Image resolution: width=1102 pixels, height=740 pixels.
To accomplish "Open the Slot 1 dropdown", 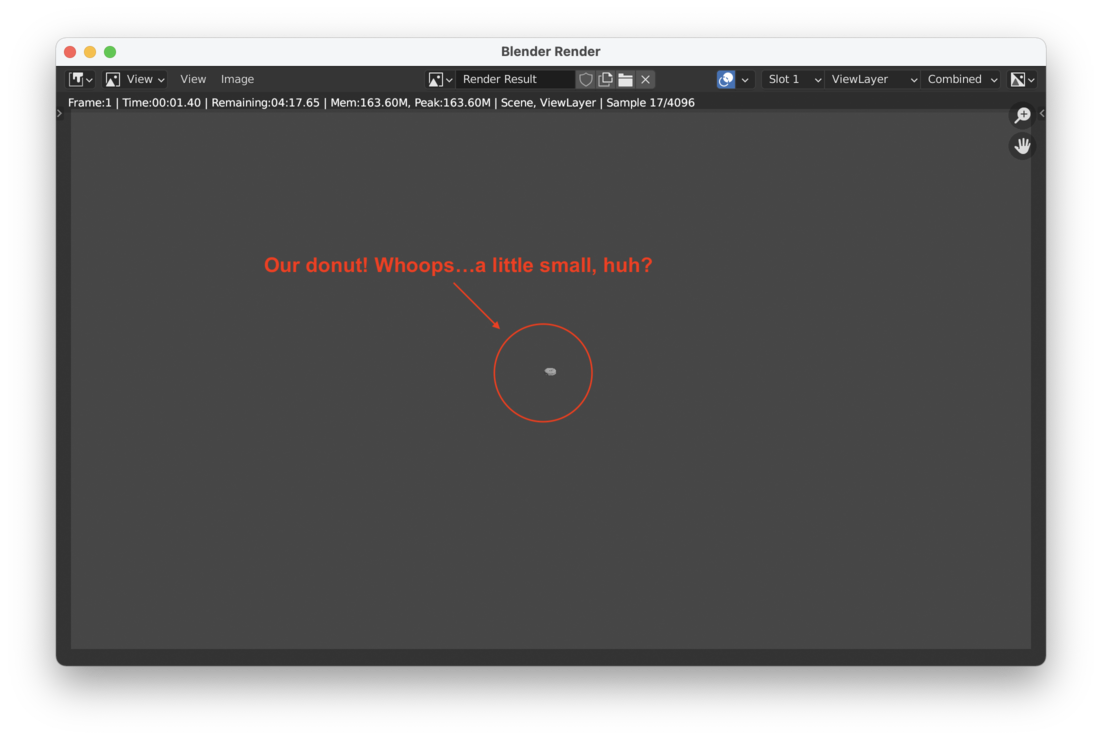I will click(x=793, y=79).
